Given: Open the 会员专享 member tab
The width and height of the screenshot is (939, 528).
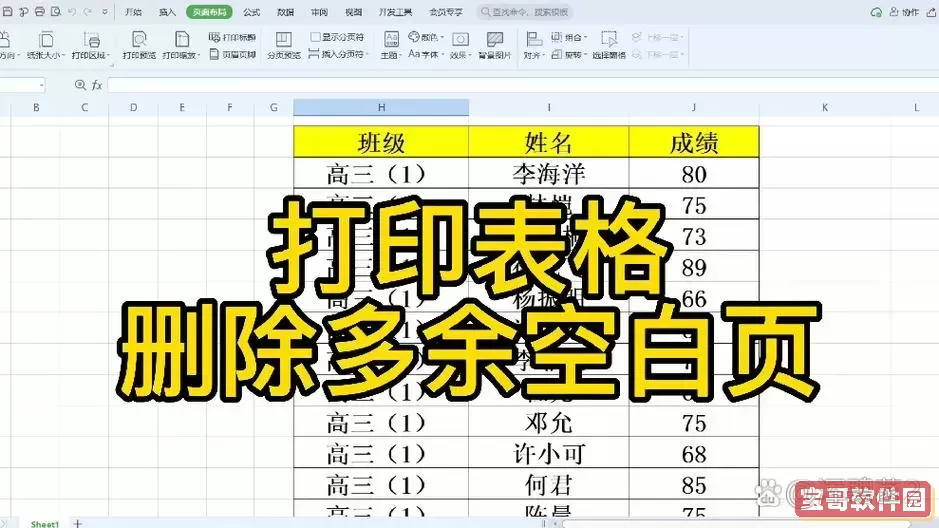Looking at the screenshot, I should 446,12.
